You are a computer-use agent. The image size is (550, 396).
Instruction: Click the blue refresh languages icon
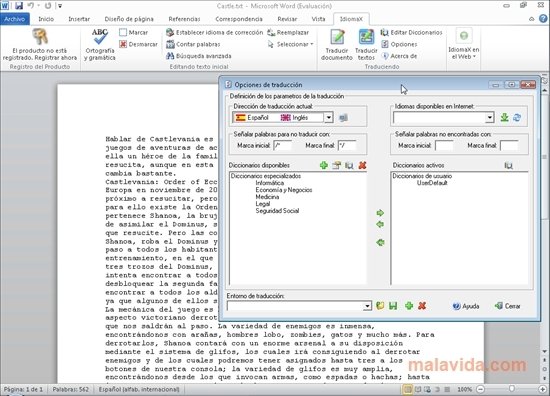click(x=517, y=118)
